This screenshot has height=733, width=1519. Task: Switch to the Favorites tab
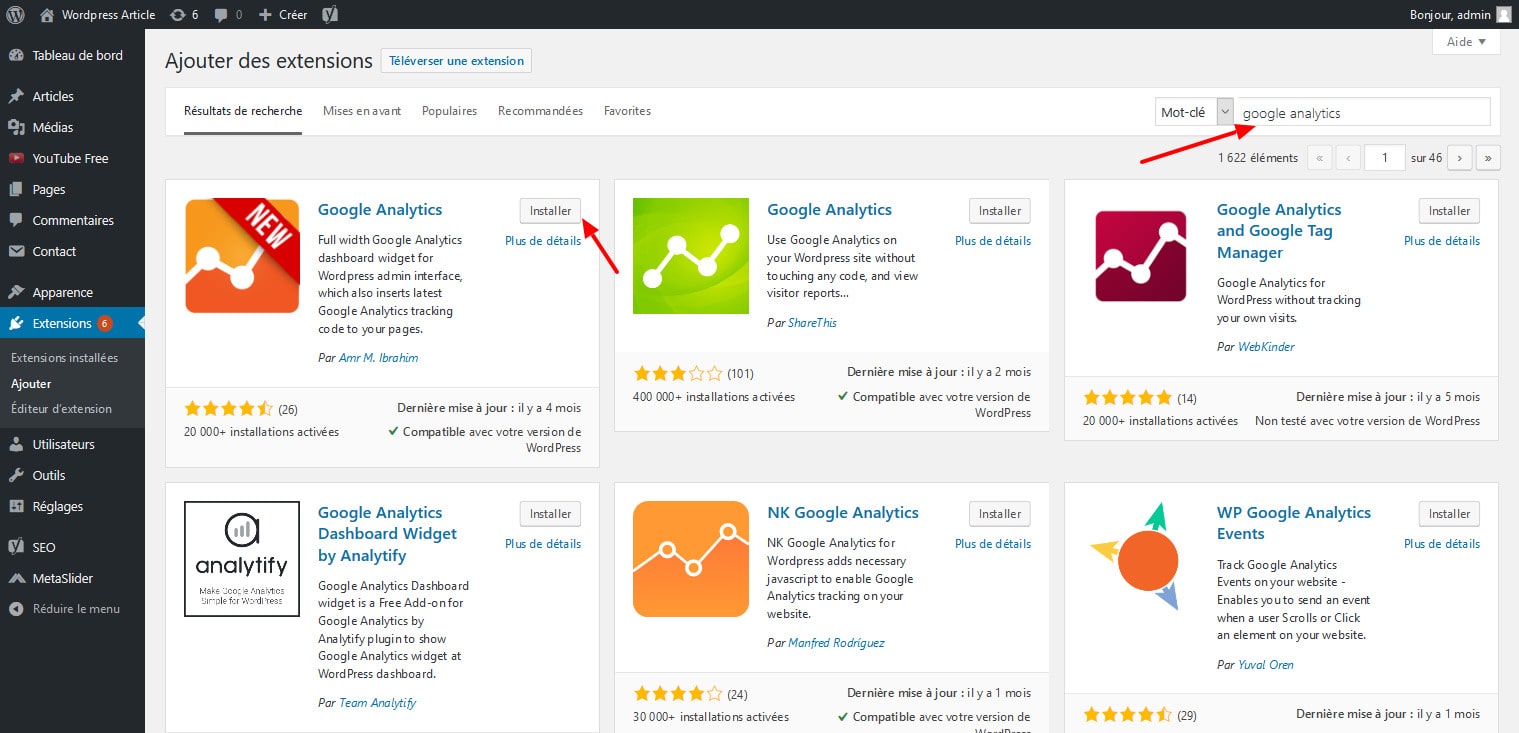click(x=627, y=111)
